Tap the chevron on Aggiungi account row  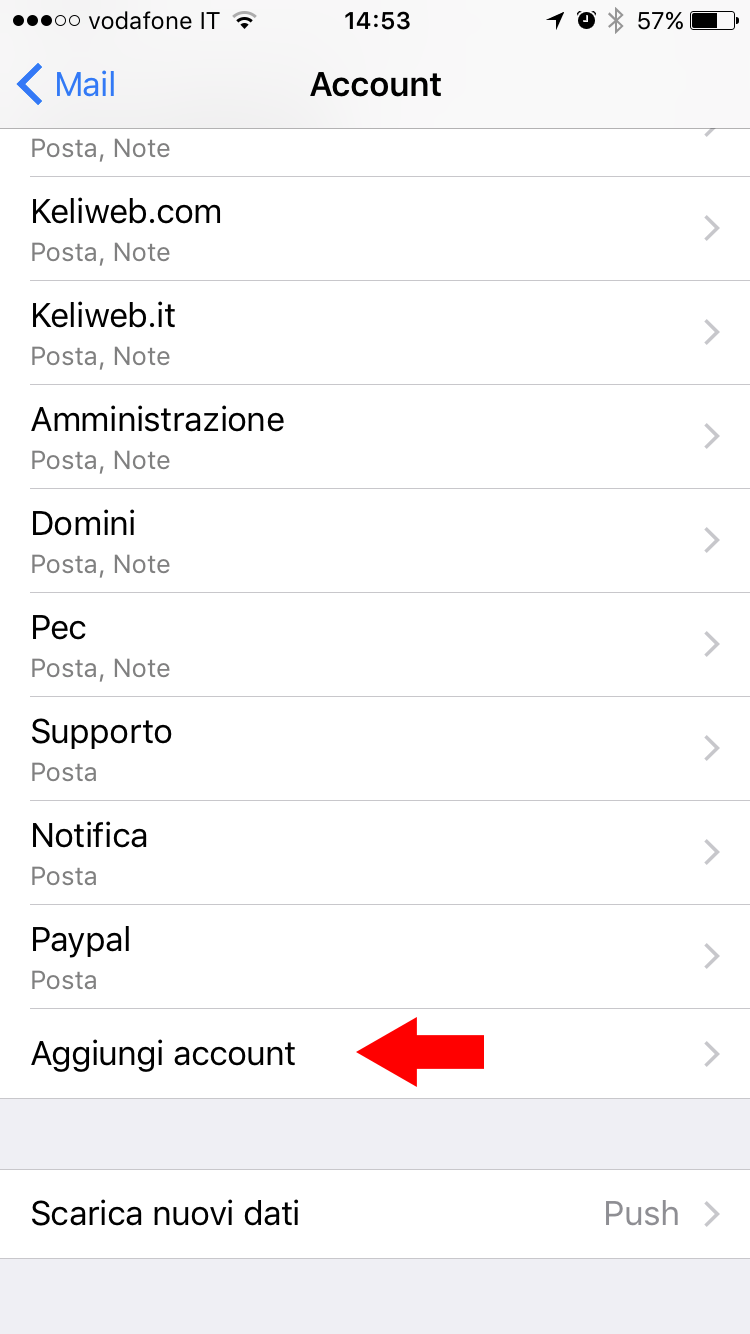[x=712, y=1053]
